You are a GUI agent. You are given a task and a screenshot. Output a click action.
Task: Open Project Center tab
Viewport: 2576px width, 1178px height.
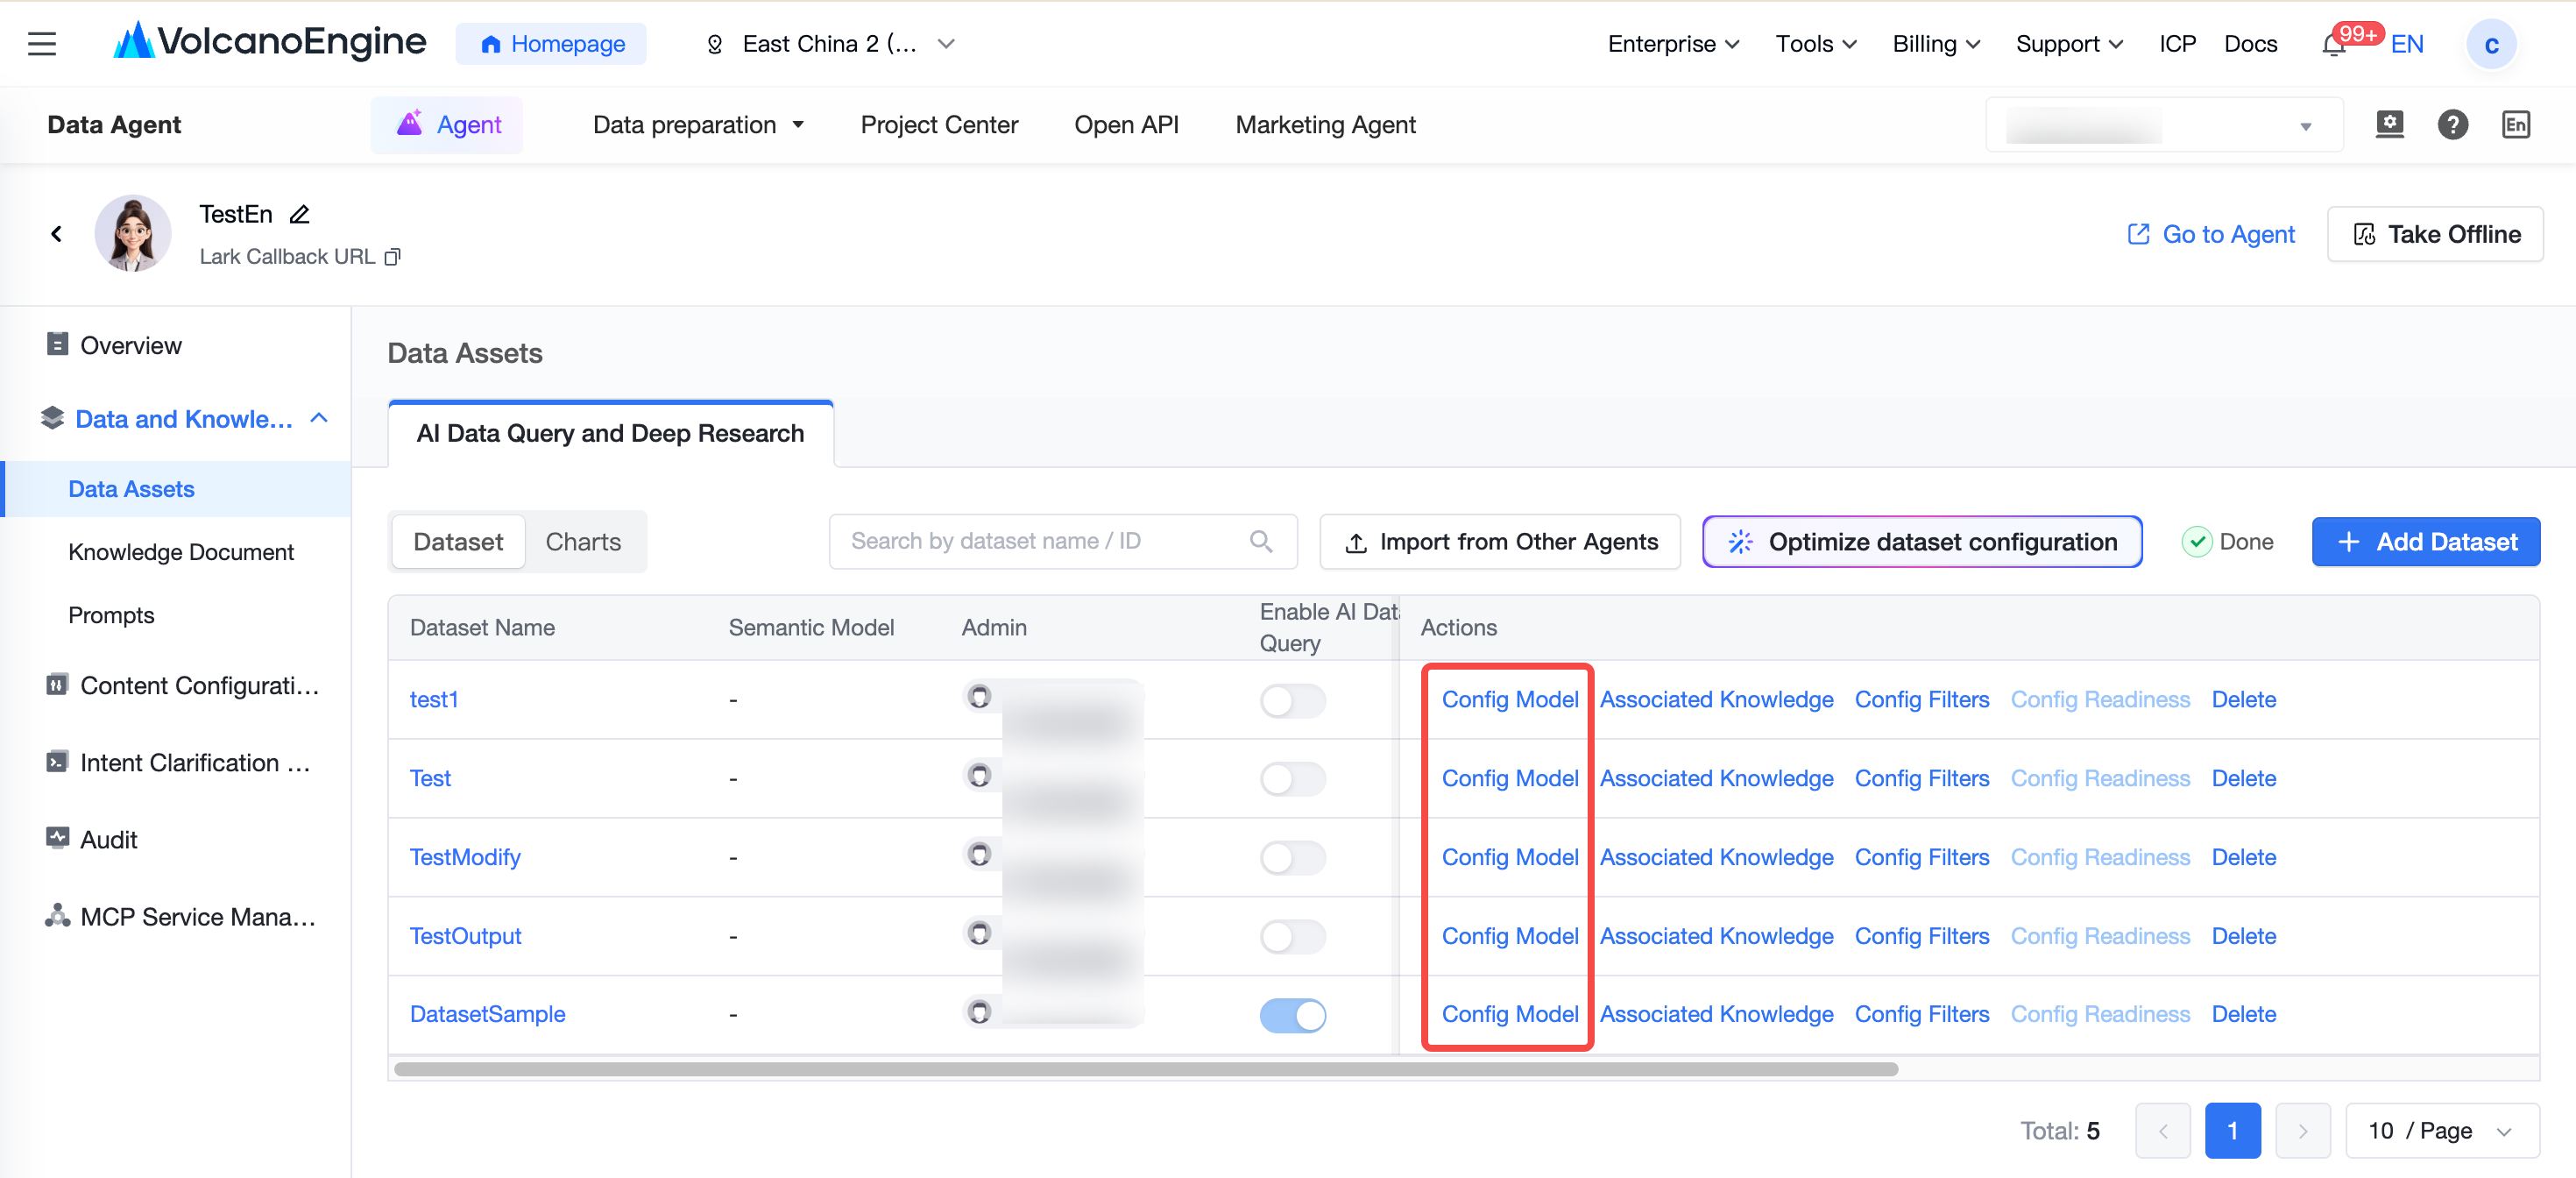click(x=939, y=125)
